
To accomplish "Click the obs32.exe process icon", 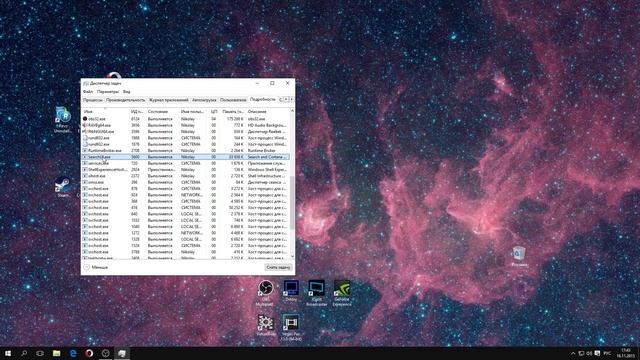I will [85, 119].
